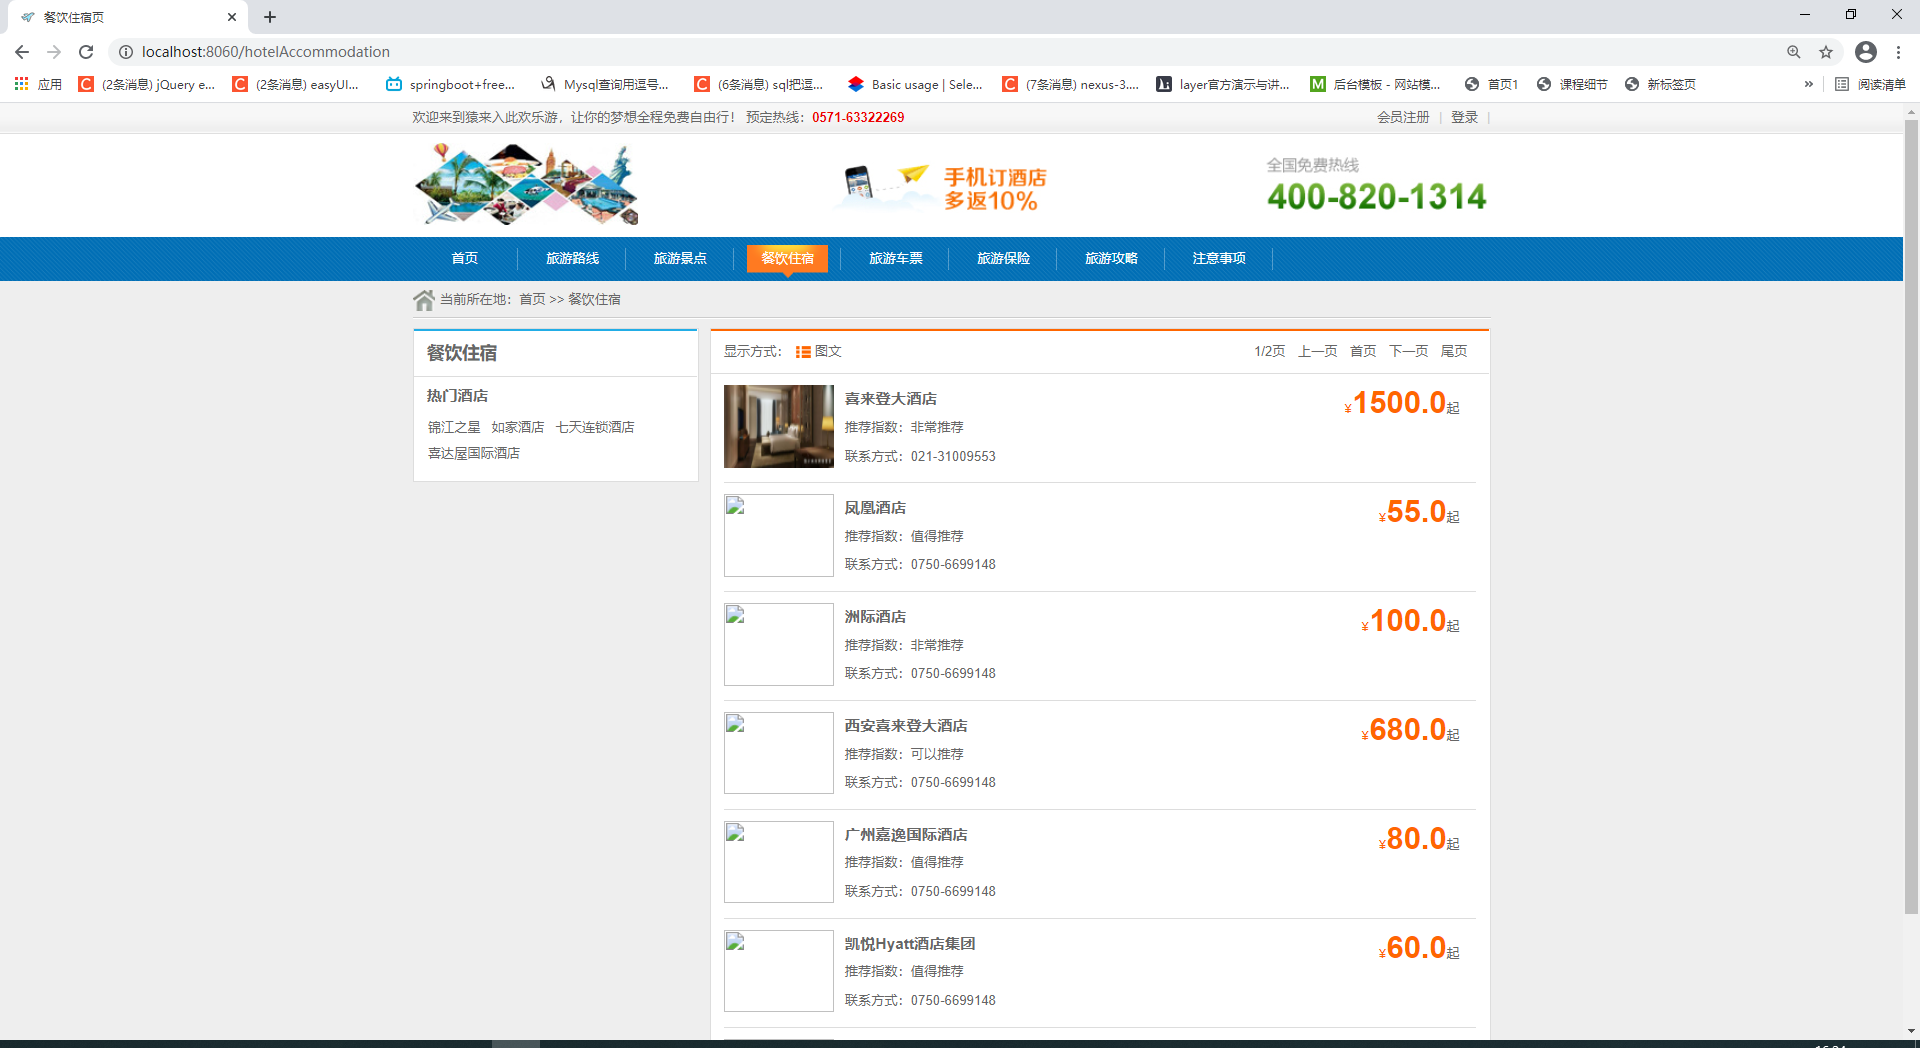Open a new browser tab with plus icon
1920x1048 pixels.
pos(270,17)
